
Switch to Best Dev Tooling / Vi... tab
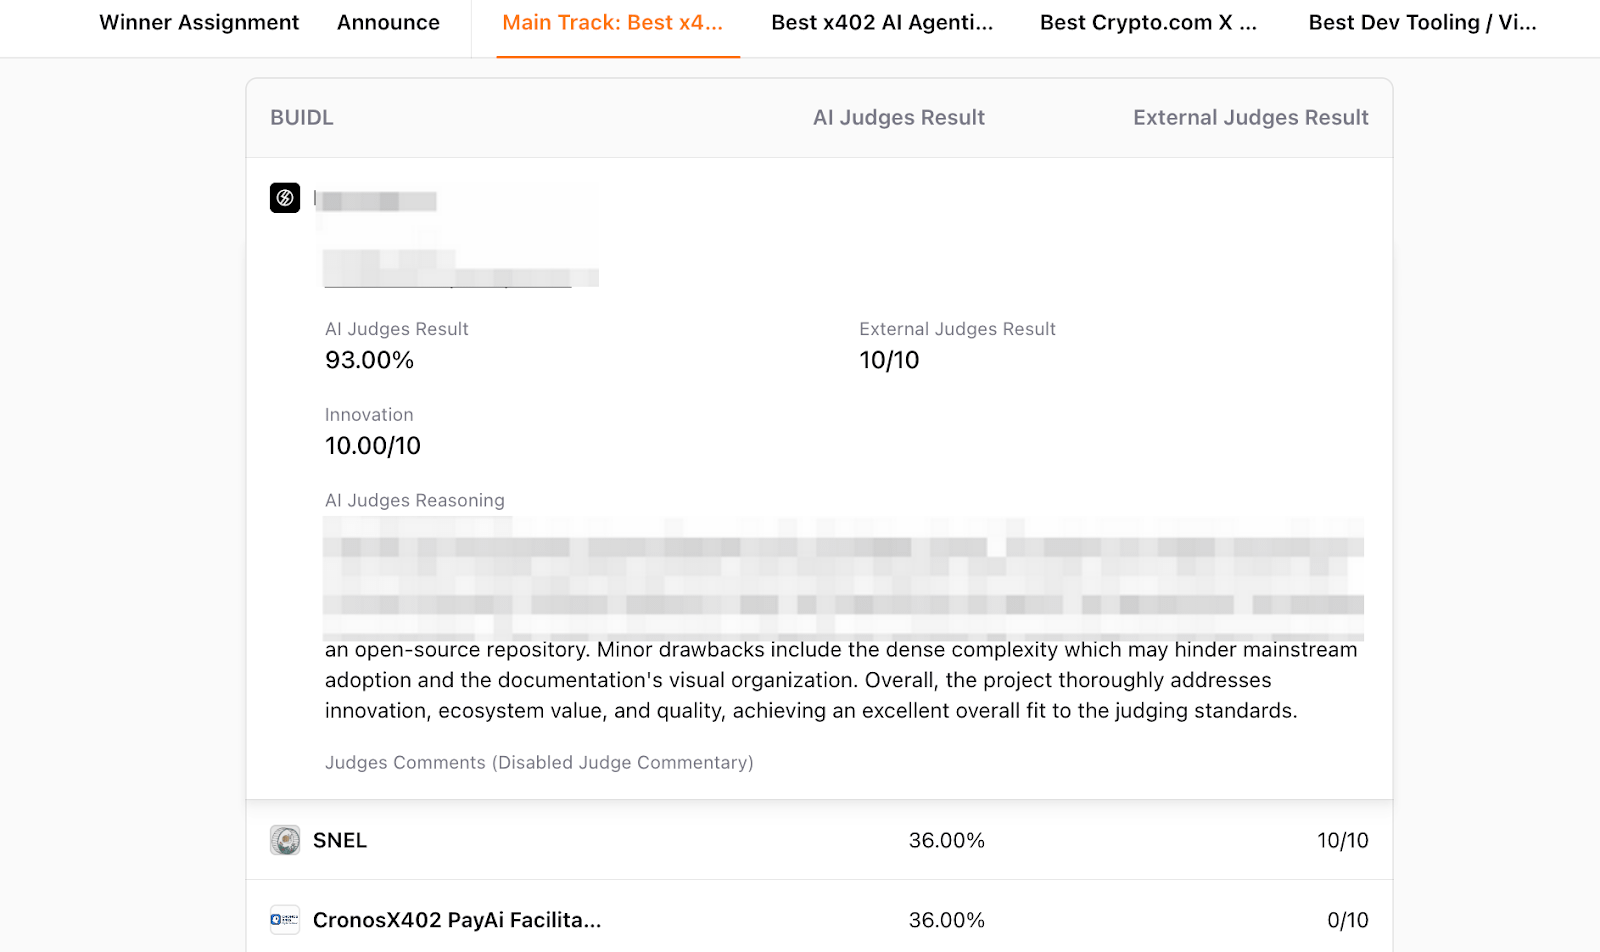pos(1422,23)
